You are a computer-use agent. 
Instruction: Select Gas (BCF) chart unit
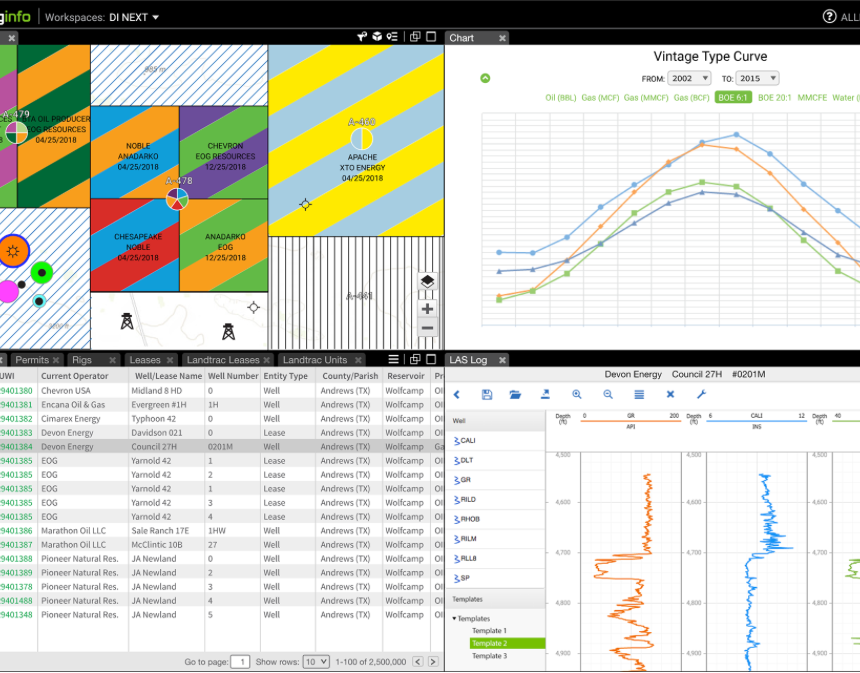tap(691, 98)
